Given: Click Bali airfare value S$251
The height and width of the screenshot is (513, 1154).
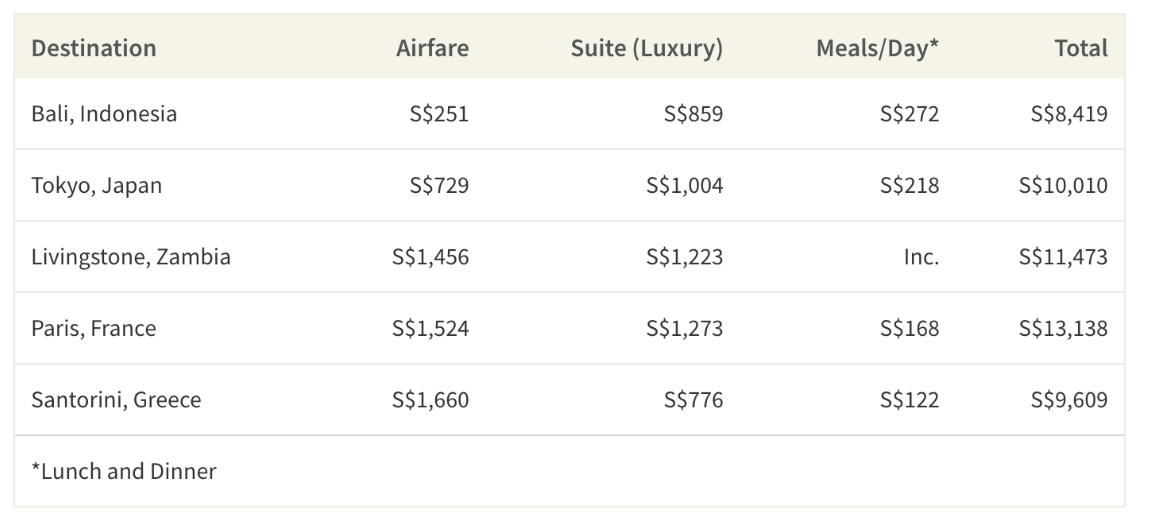Looking at the screenshot, I should coord(439,114).
